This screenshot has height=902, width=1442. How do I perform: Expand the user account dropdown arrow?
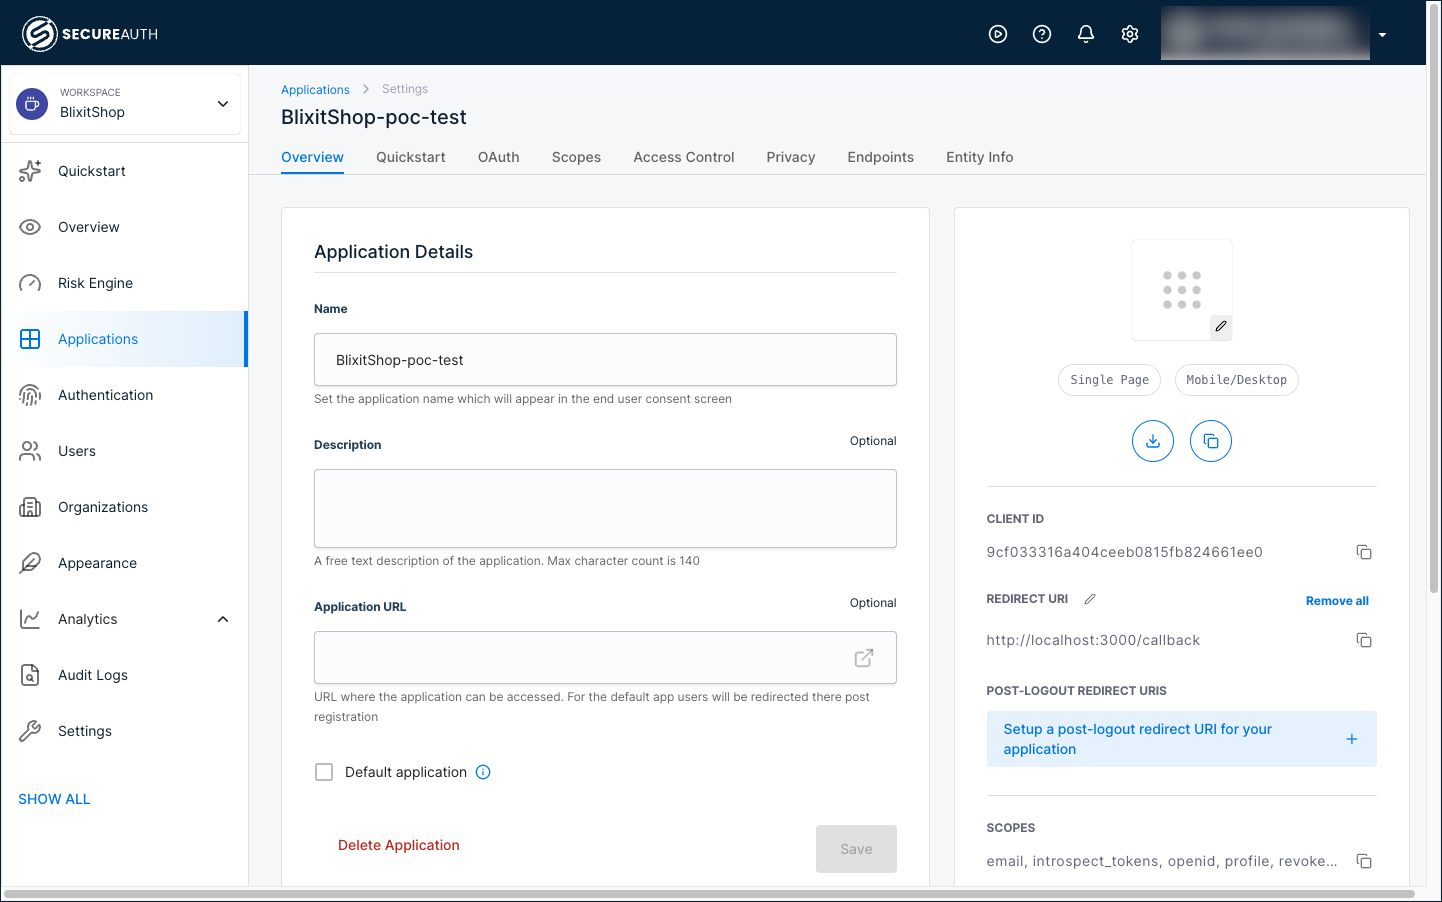(x=1382, y=35)
